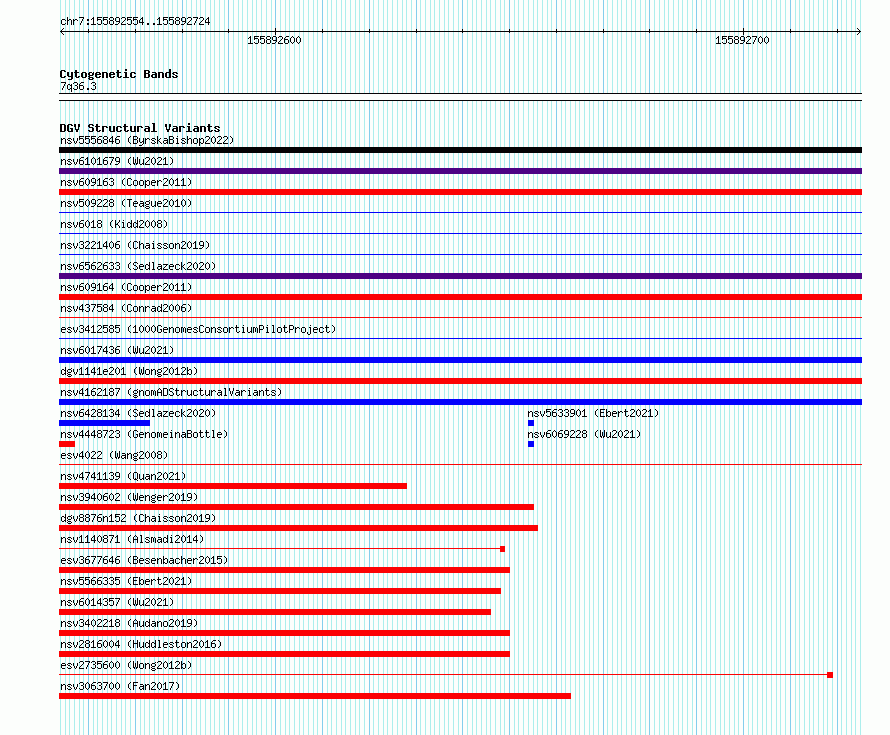The height and width of the screenshot is (735, 890).
Task: Click esv3412585 (1000GenomesConsortiumPilotProject) label
Action: tap(198, 329)
